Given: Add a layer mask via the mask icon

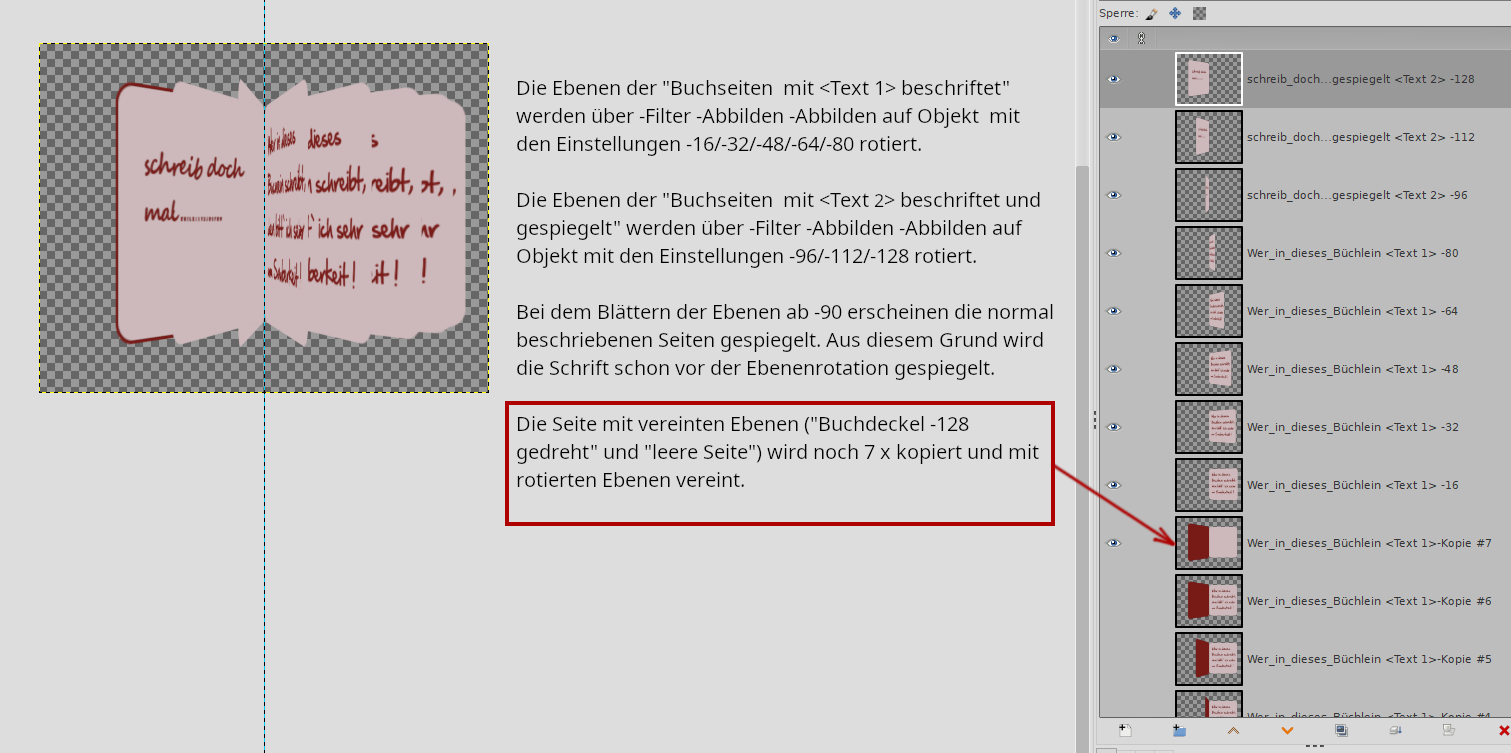Looking at the screenshot, I should coord(1449,731).
